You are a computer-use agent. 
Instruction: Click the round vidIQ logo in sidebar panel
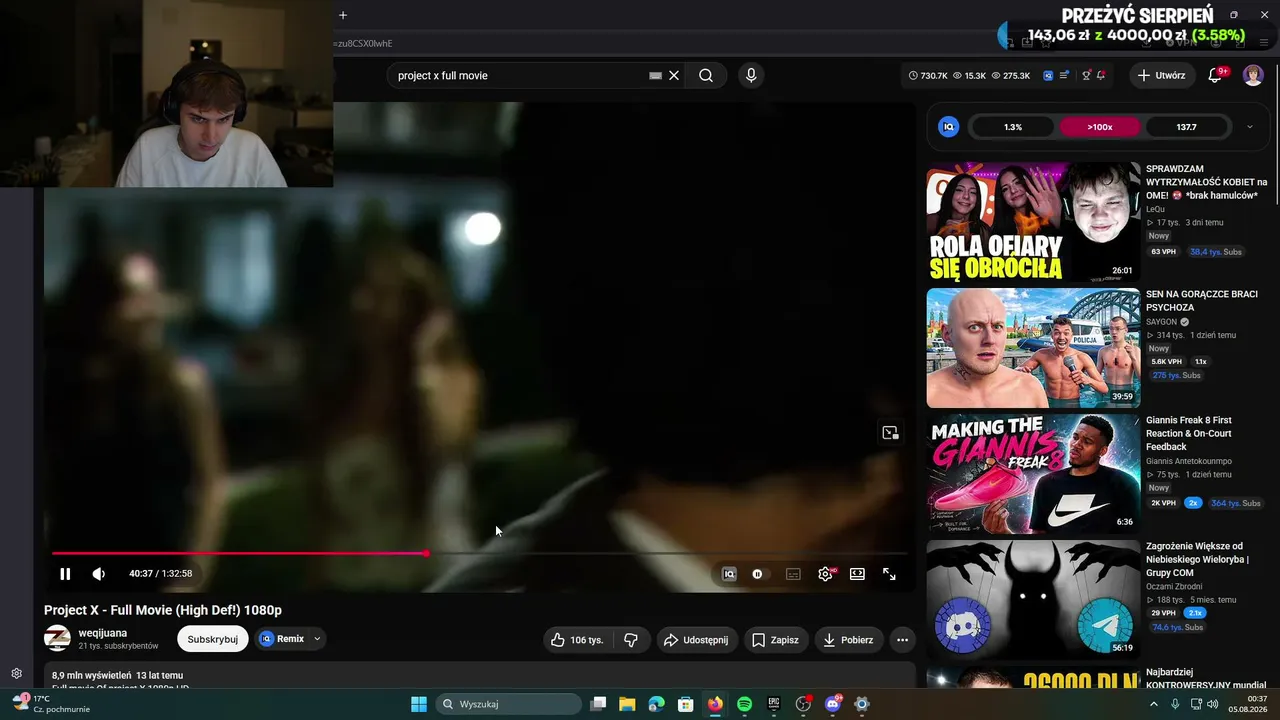(x=949, y=127)
